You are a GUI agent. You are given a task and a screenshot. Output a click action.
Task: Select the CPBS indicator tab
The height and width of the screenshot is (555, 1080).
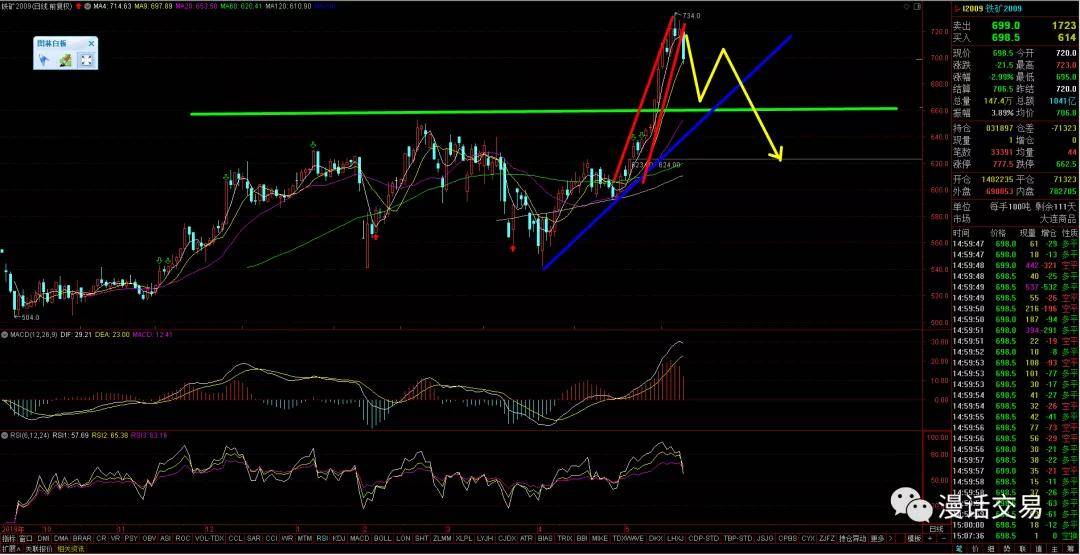pyautogui.click(x=787, y=538)
